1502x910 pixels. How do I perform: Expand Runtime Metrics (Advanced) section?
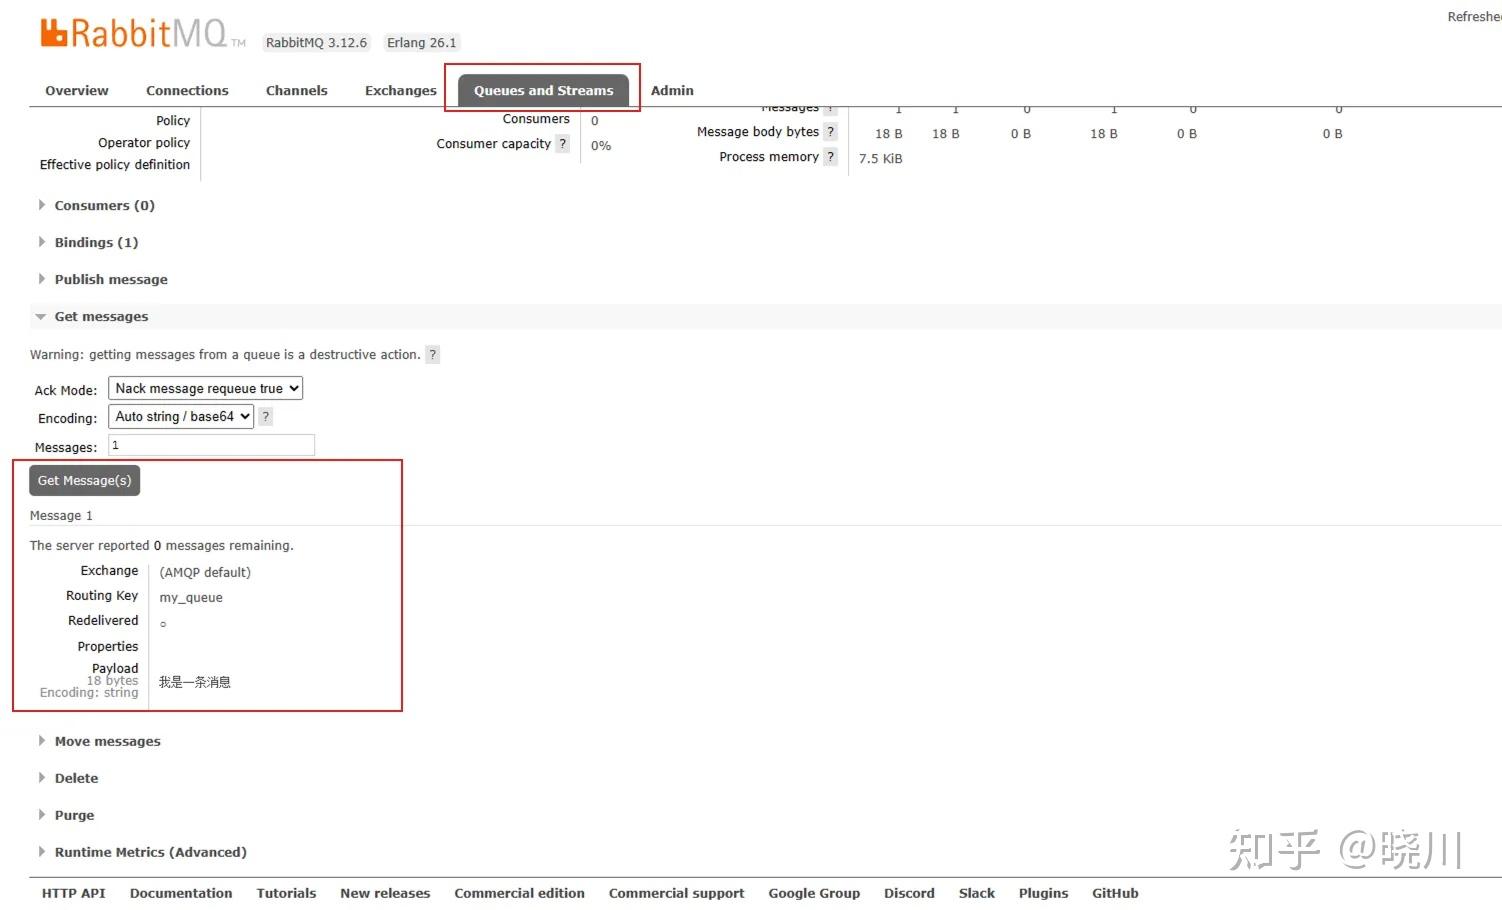pyautogui.click(x=150, y=853)
